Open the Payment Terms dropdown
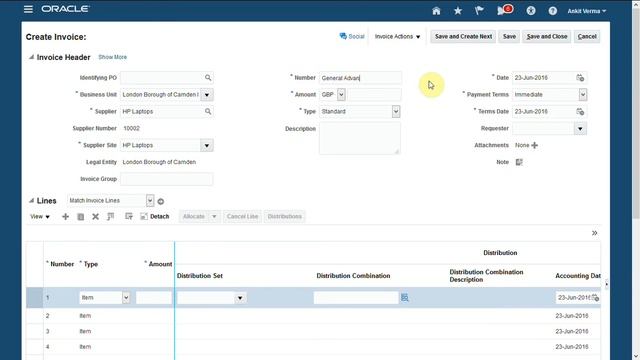The width and height of the screenshot is (640, 360). (x=583, y=95)
